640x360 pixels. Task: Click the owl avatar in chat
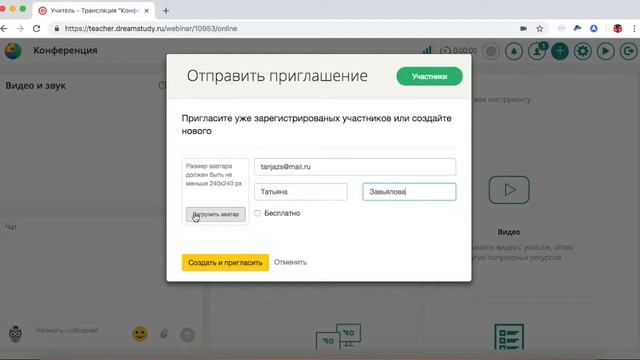coord(15,334)
